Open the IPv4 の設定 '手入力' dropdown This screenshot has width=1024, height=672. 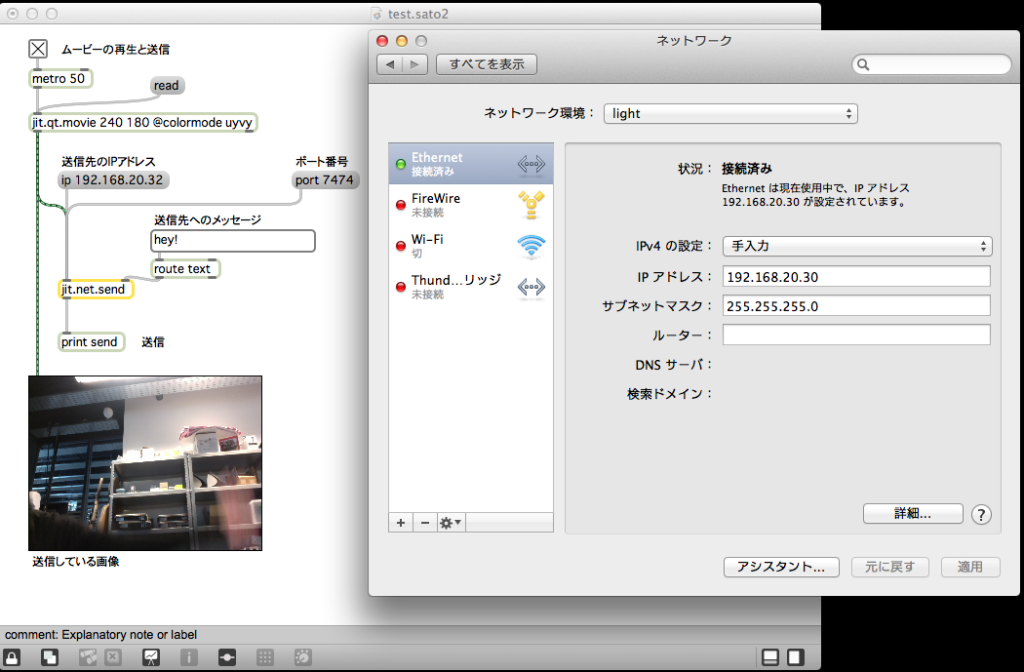click(x=855, y=246)
